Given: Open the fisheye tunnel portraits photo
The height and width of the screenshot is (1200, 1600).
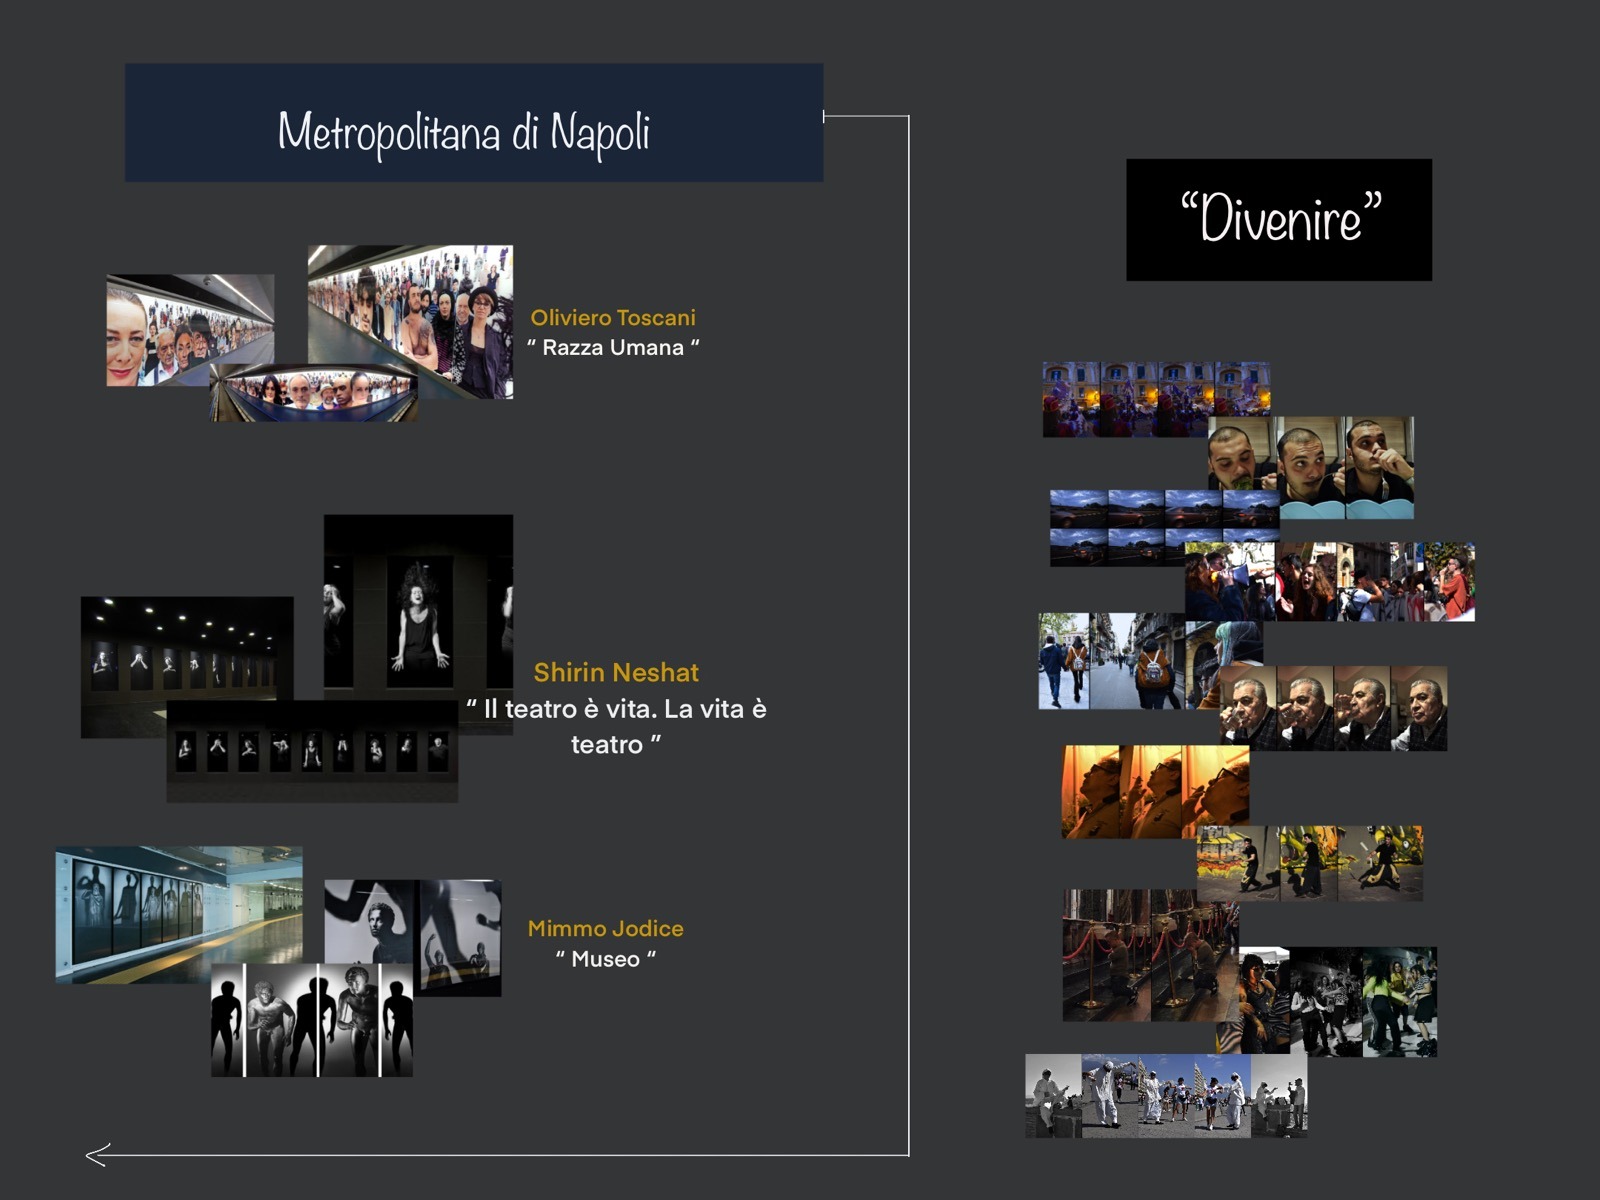Looking at the screenshot, I should click(x=314, y=393).
